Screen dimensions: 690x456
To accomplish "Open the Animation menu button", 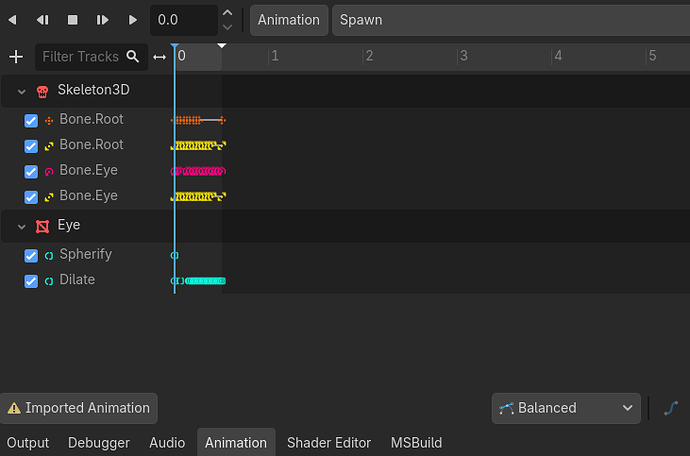I will (289, 20).
